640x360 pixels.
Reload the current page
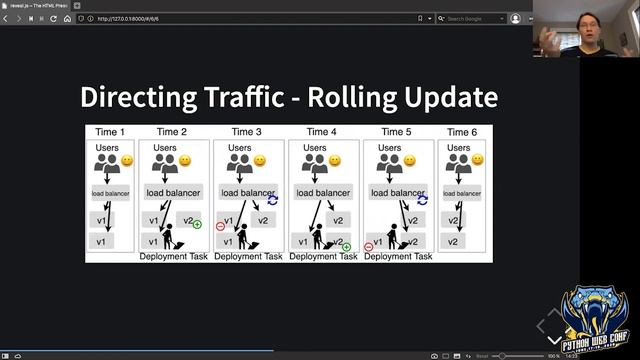[53, 19]
